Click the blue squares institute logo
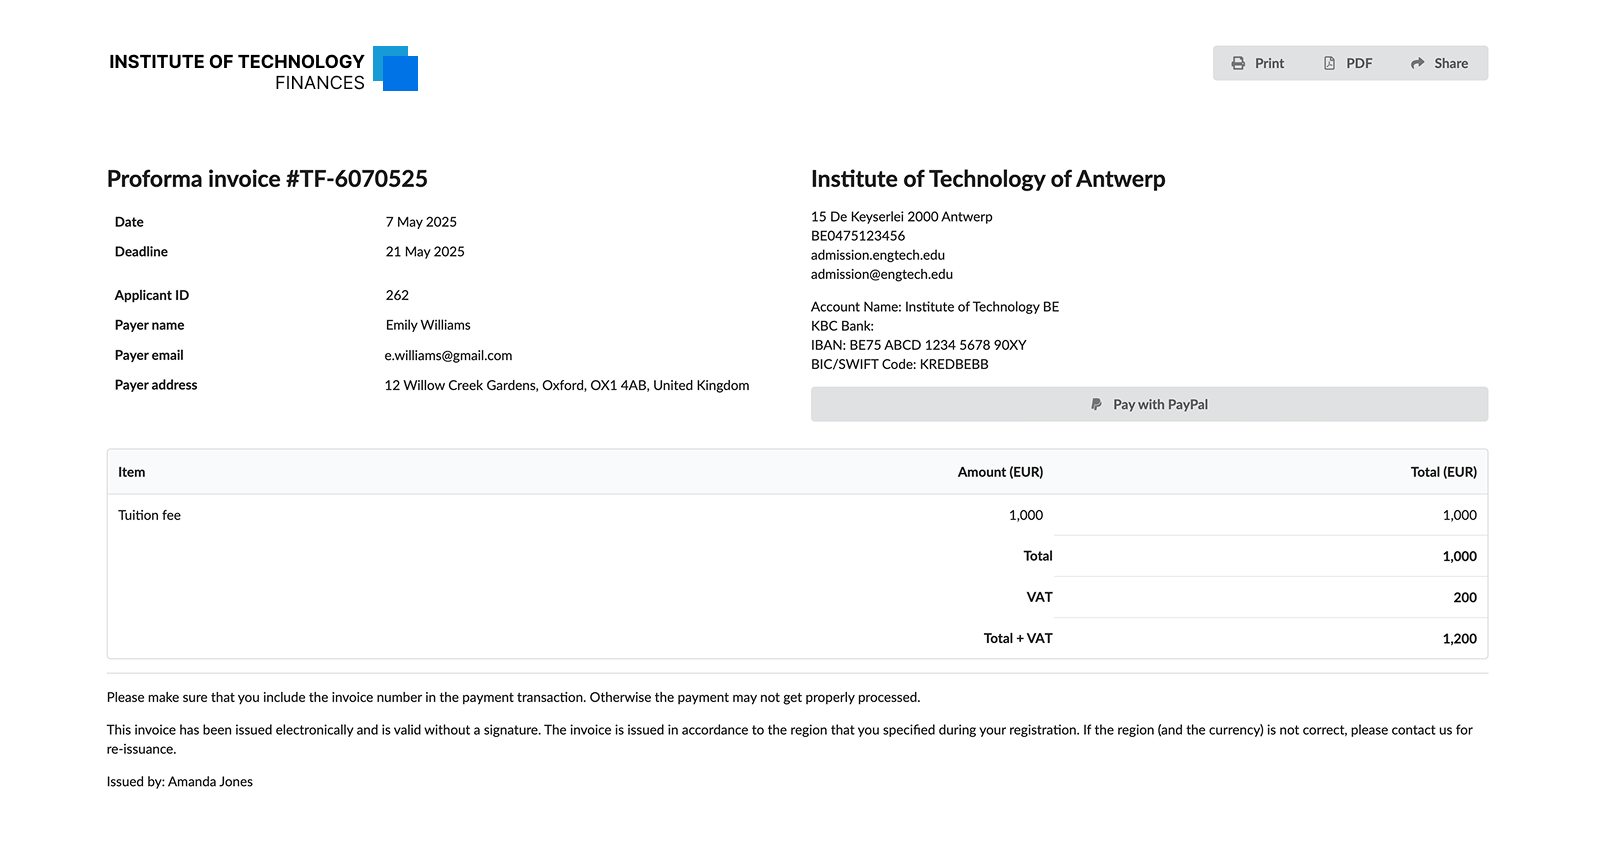 pyautogui.click(x=395, y=68)
